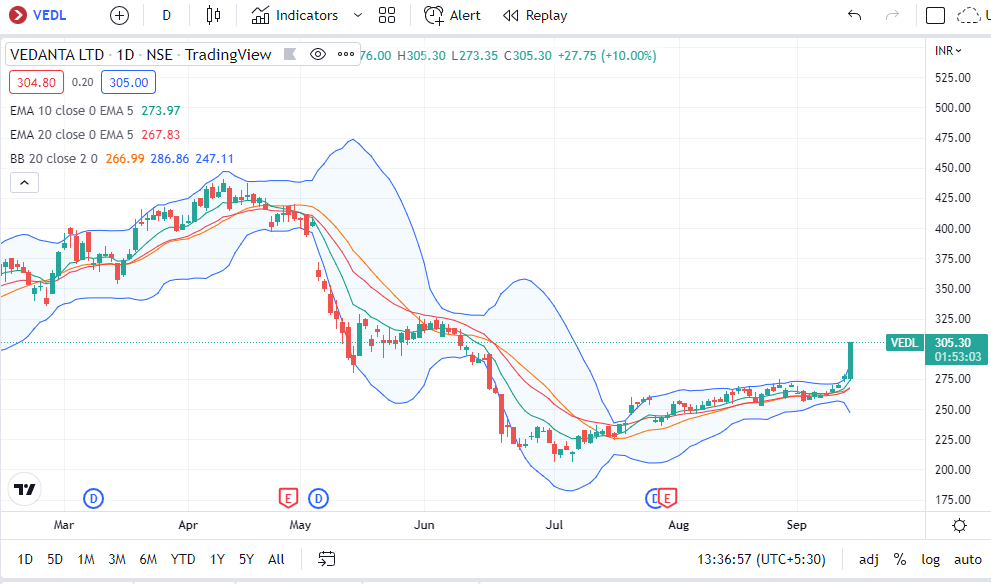The image size is (991, 584).
Task: Toggle adj dividend adjustment
Action: click(869, 559)
